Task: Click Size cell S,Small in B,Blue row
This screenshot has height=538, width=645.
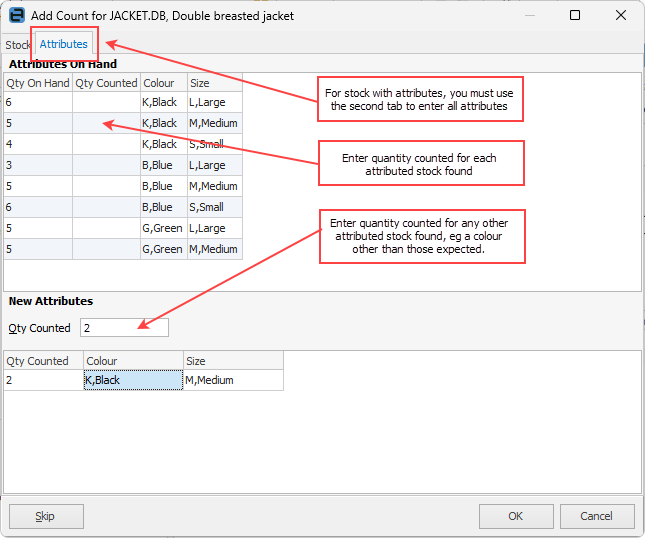Action: pos(215,207)
